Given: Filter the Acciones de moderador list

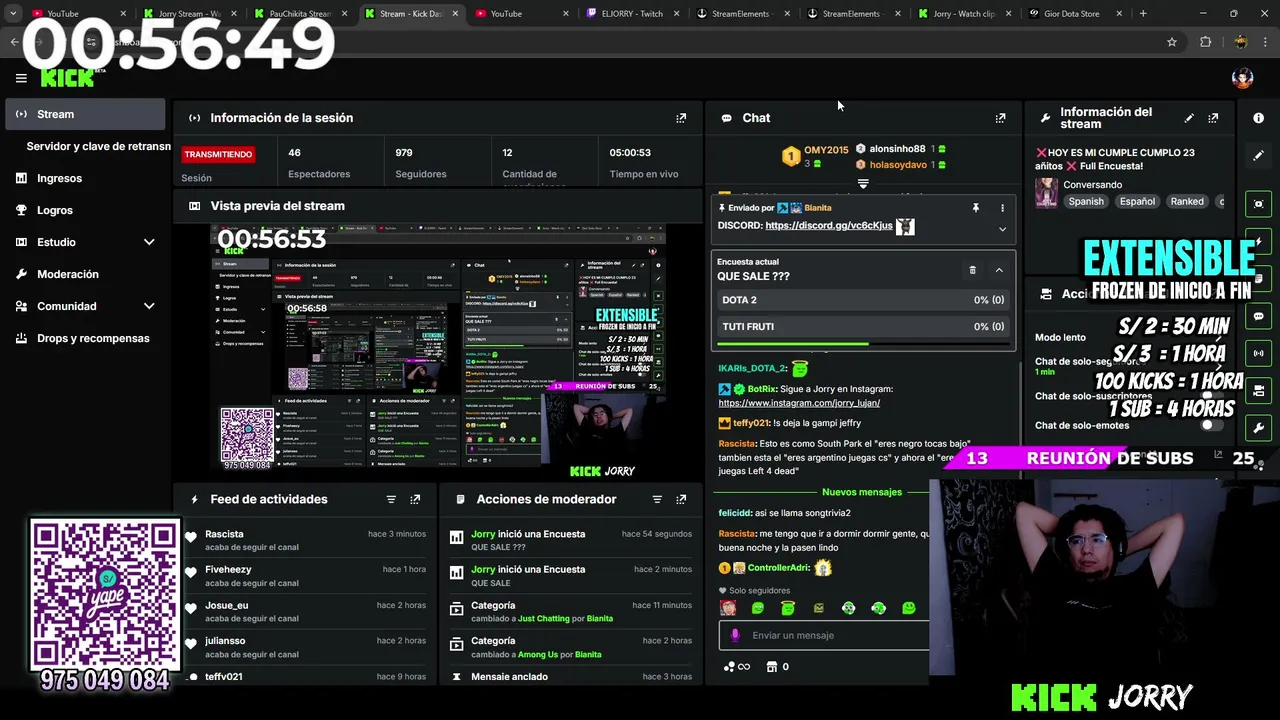Looking at the screenshot, I should 657,499.
